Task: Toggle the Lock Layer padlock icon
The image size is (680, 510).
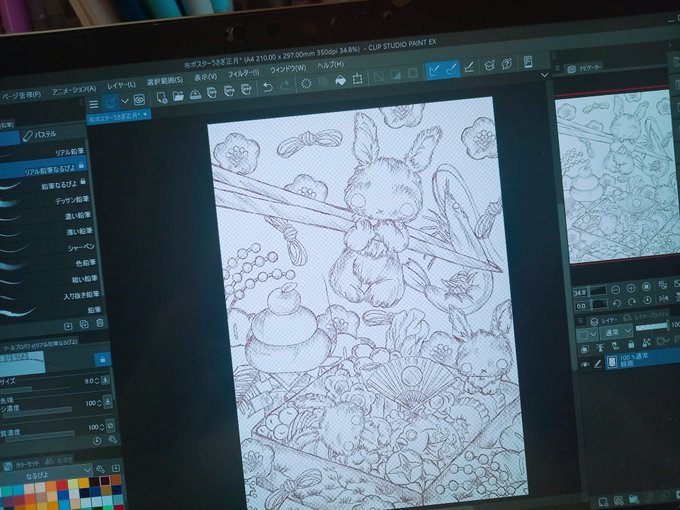Action: pos(631,344)
